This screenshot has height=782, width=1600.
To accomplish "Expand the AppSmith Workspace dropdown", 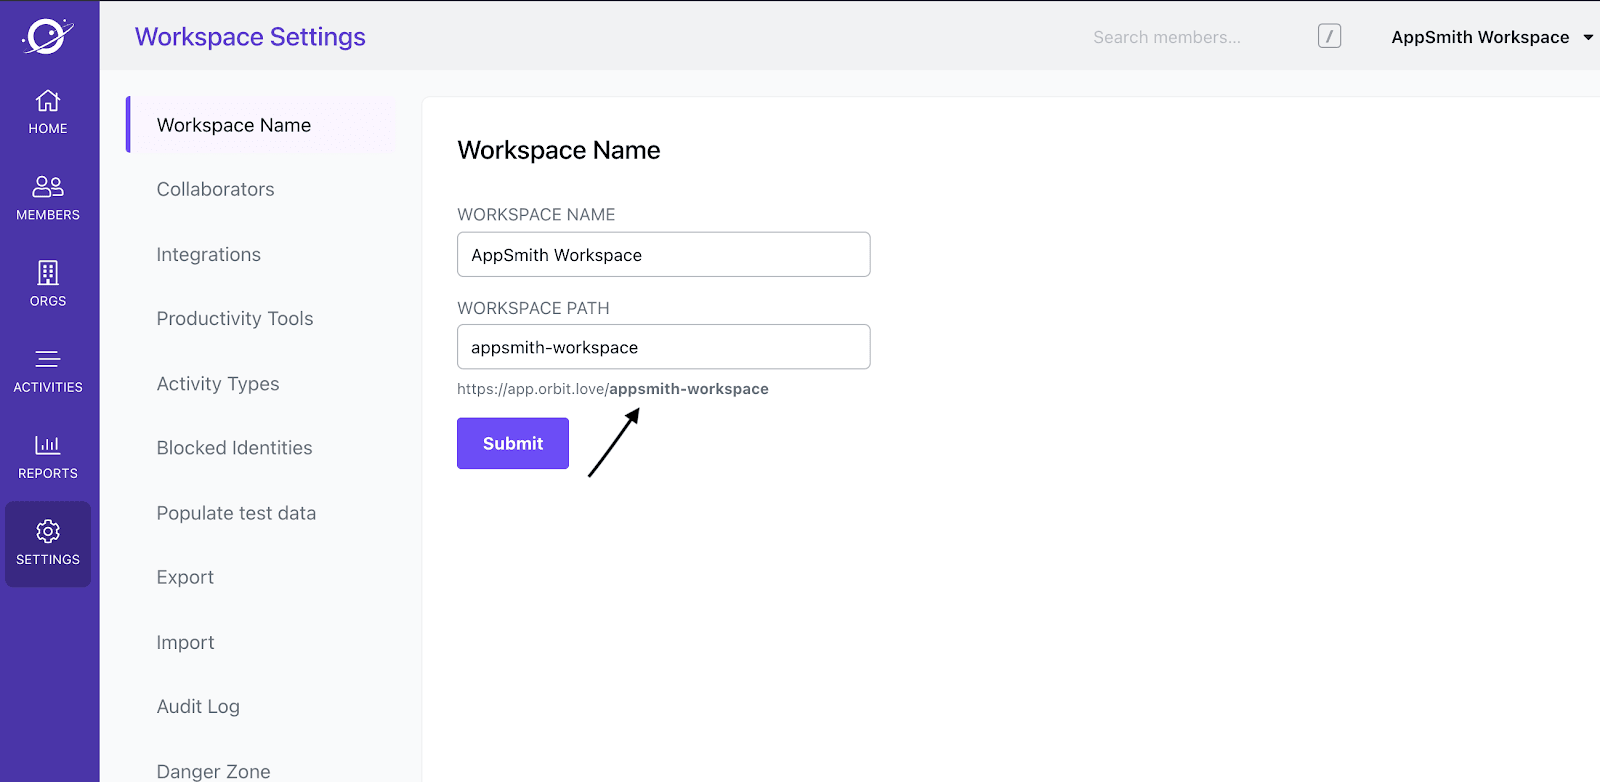I will tap(1588, 37).
